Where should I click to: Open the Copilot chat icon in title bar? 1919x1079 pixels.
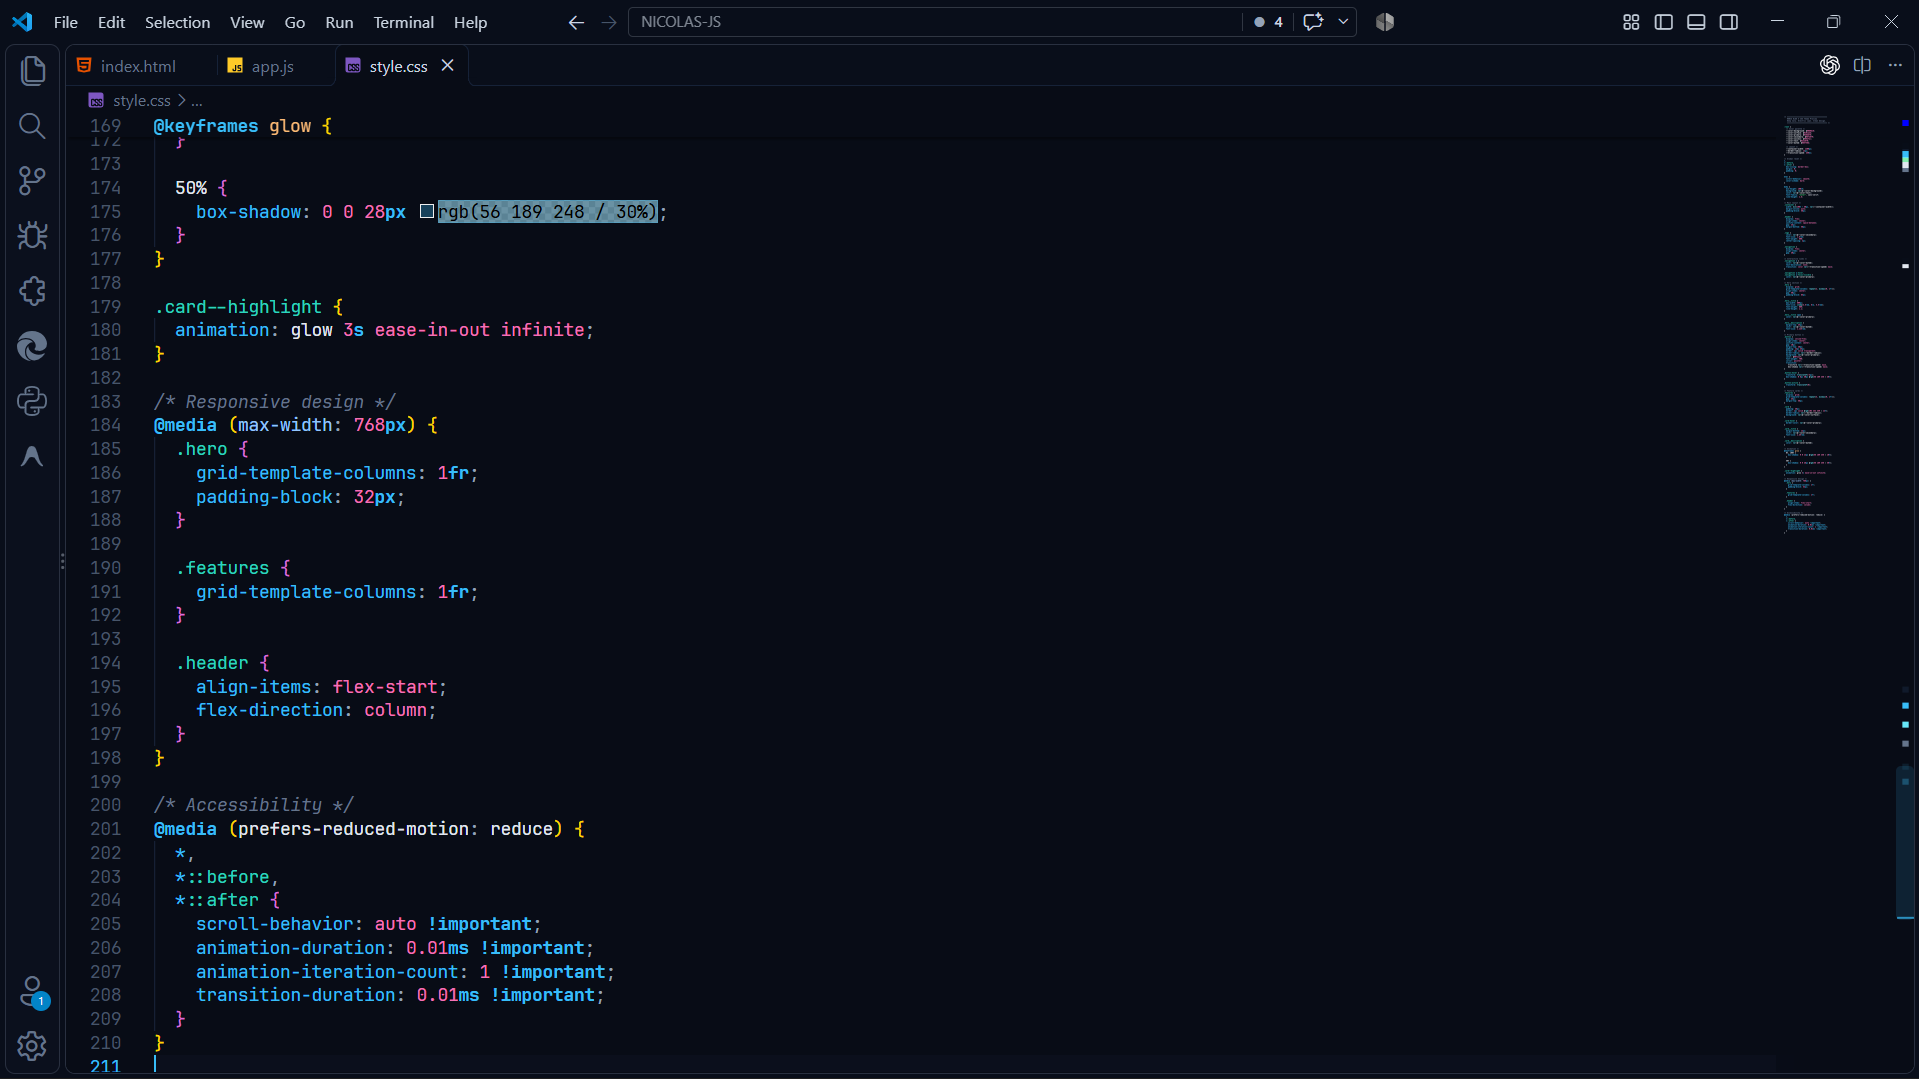[1313, 22]
